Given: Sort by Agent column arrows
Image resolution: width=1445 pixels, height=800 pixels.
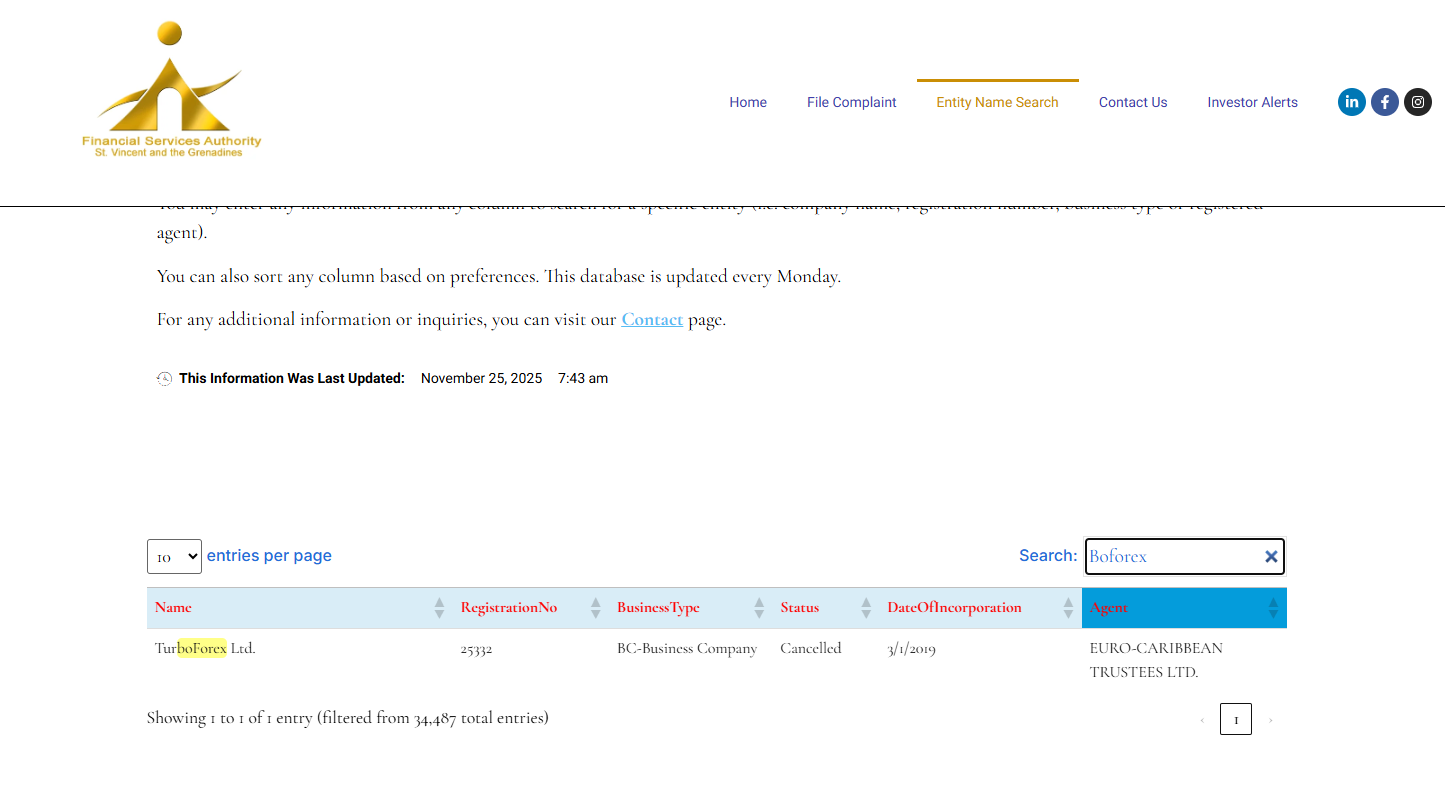Looking at the screenshot, I should [x=1273, y=608].
